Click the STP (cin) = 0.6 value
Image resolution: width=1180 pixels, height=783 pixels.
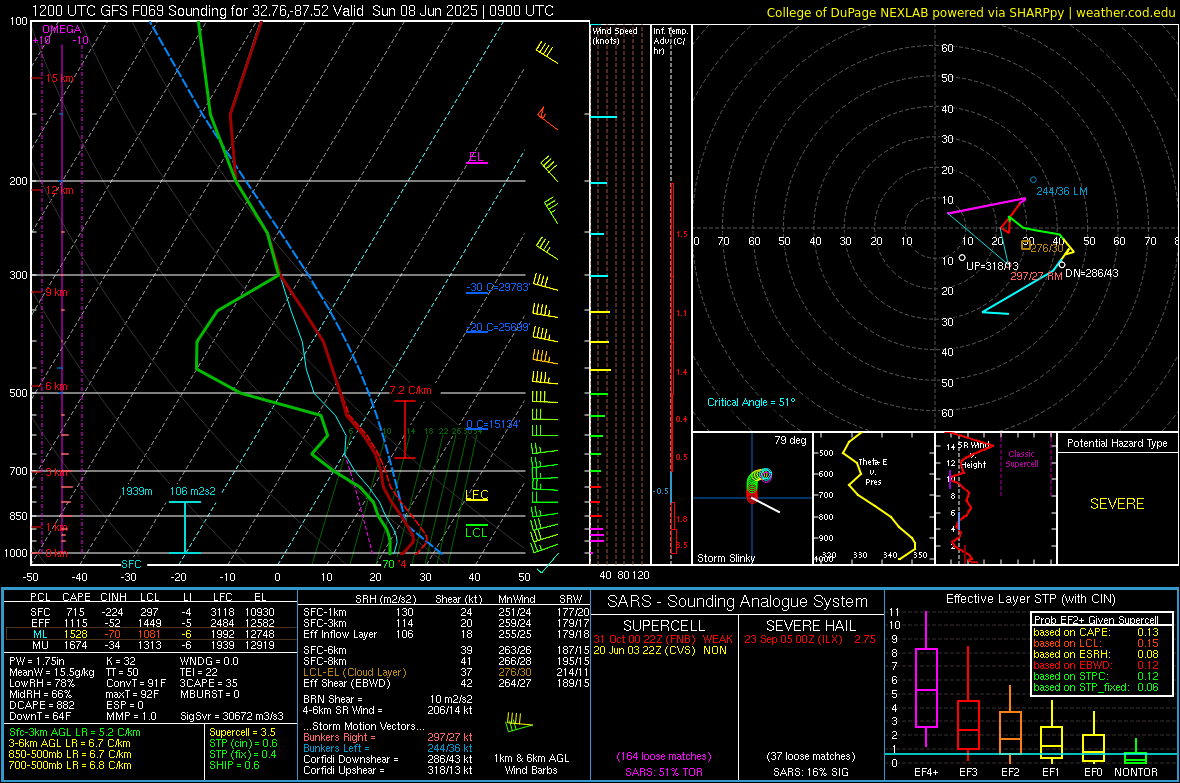coord(243,743)
